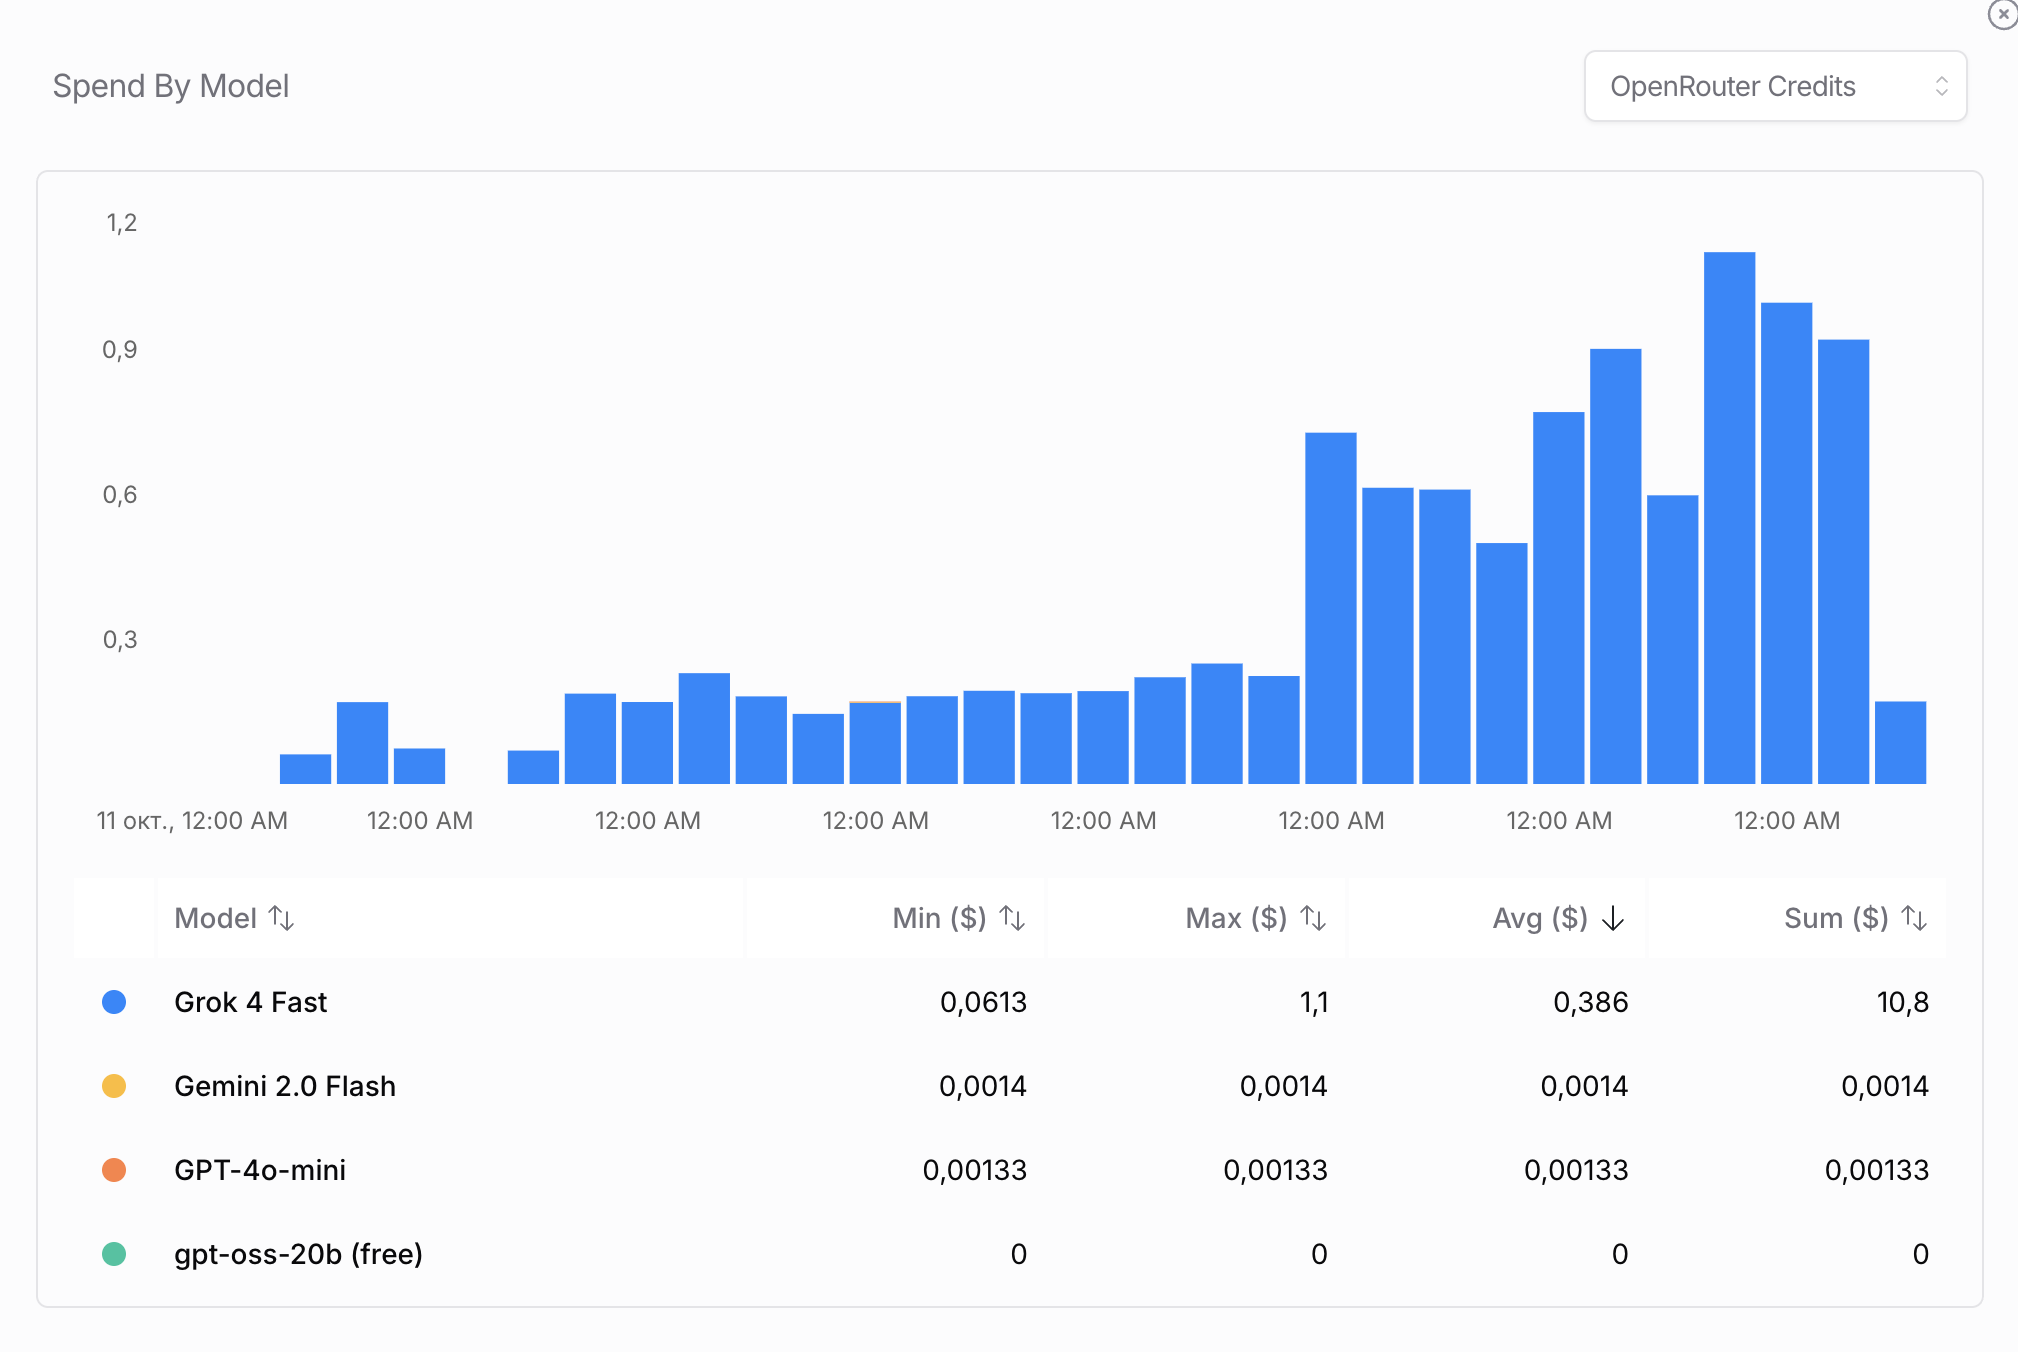Sort table by Min ($) arrows icon
This screenshot has width=2018, height=1352.
pyautogui.click(x=1012, y=918)
